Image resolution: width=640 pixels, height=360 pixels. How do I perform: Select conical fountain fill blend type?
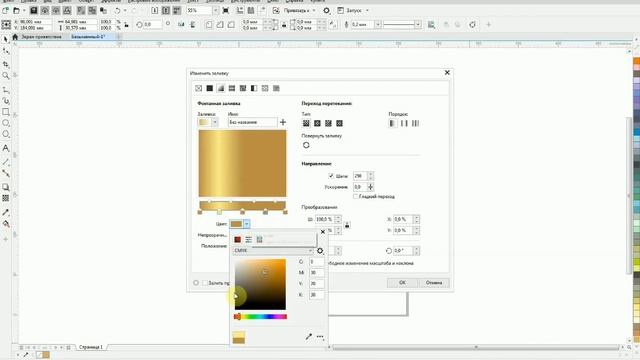pyautogui.click(x=328, y=123)
